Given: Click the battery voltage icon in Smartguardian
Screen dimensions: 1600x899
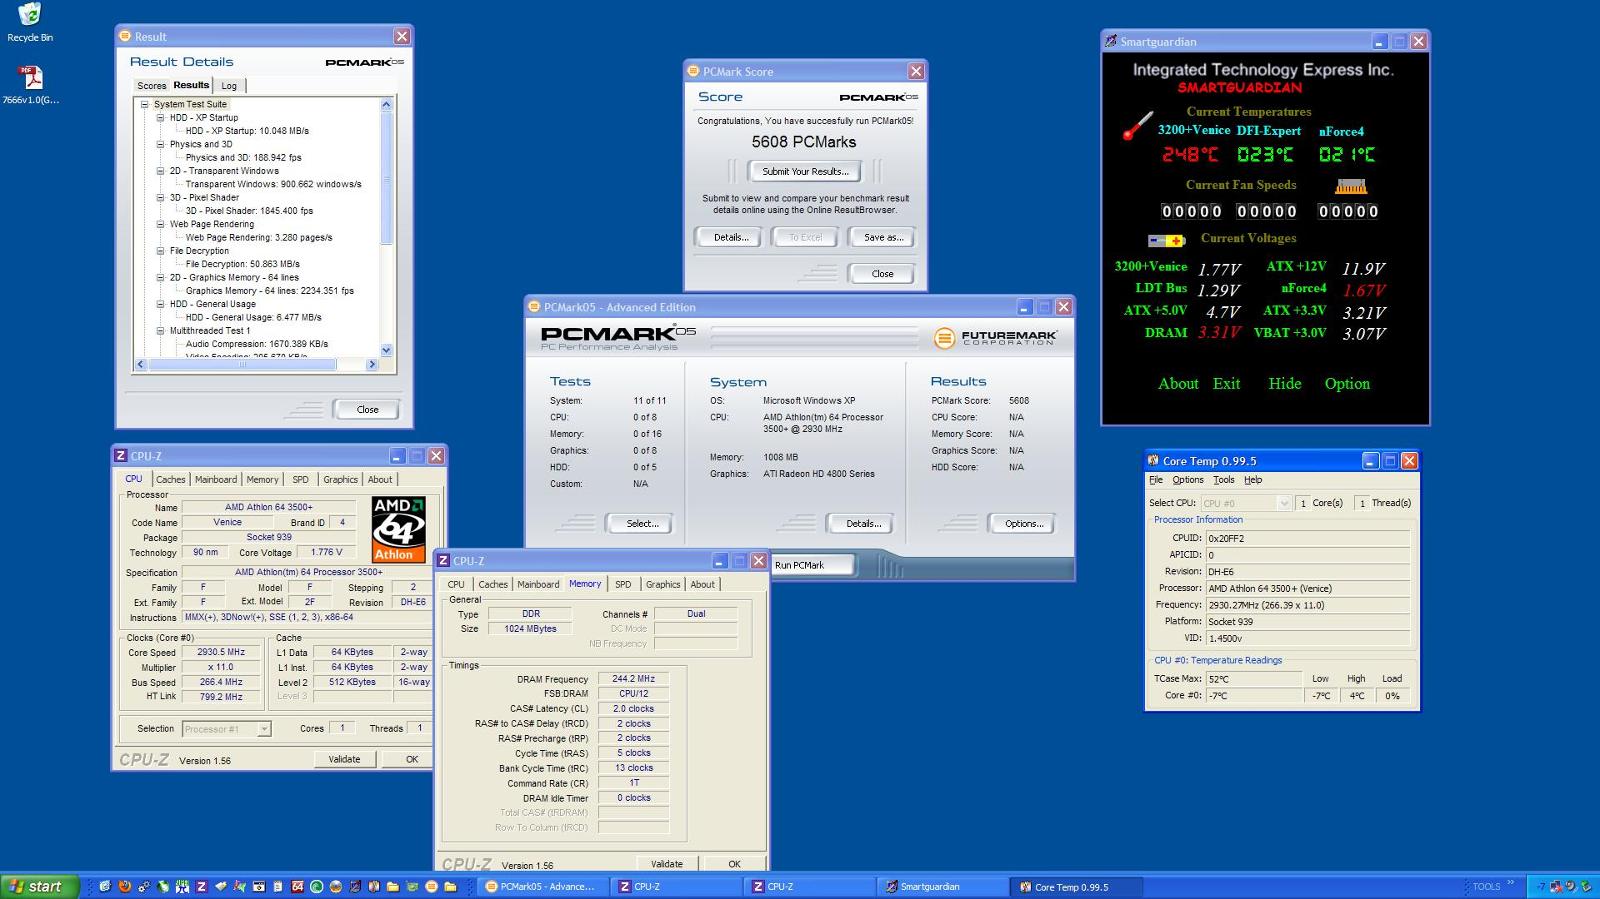Looking at the screenshot, I should 1166,240.
